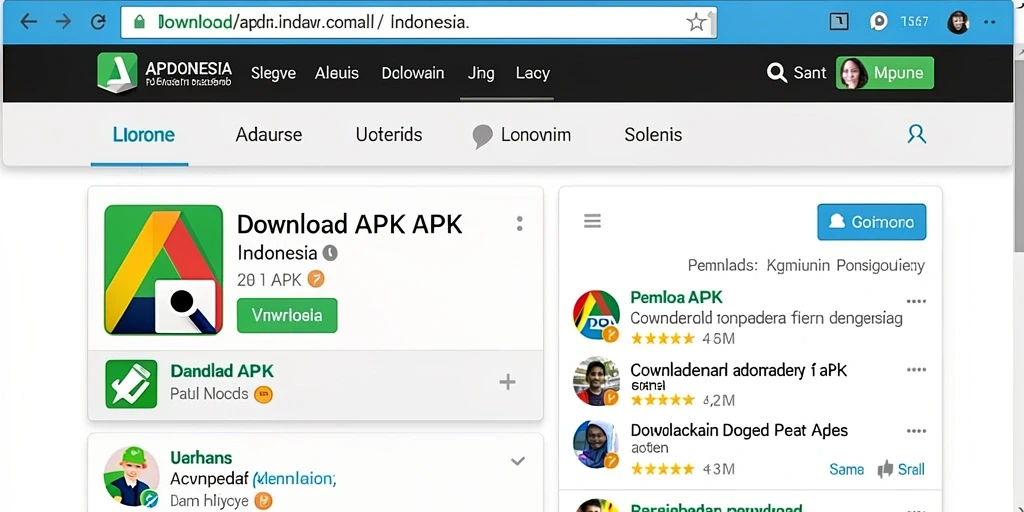The image size is (1024, 512).
Task: Open more options of Download APK card
Action: (519, 224)
